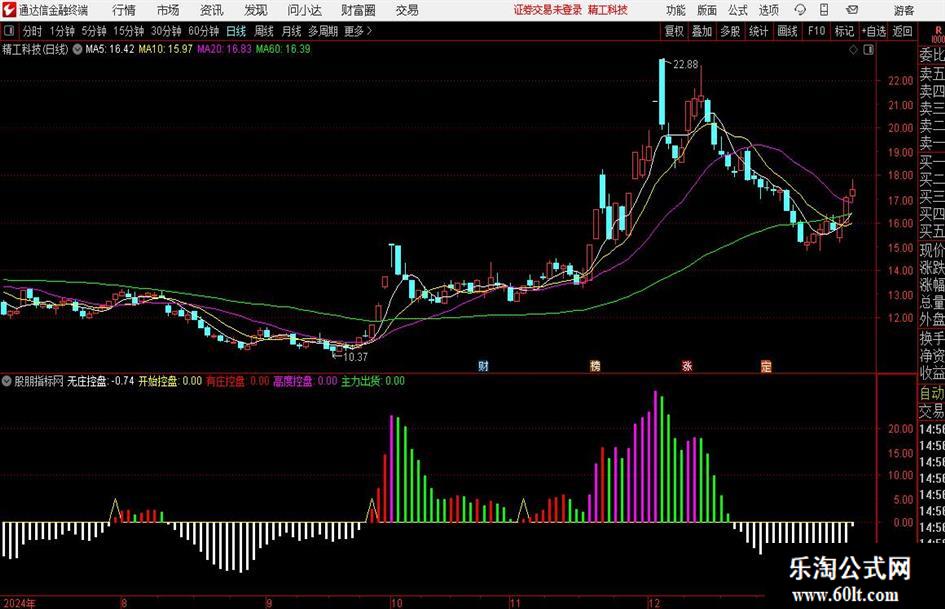The width and height of the screenshot is (945, 609).
Task: Click the 画线 drawing button
Action: point(787,31)
